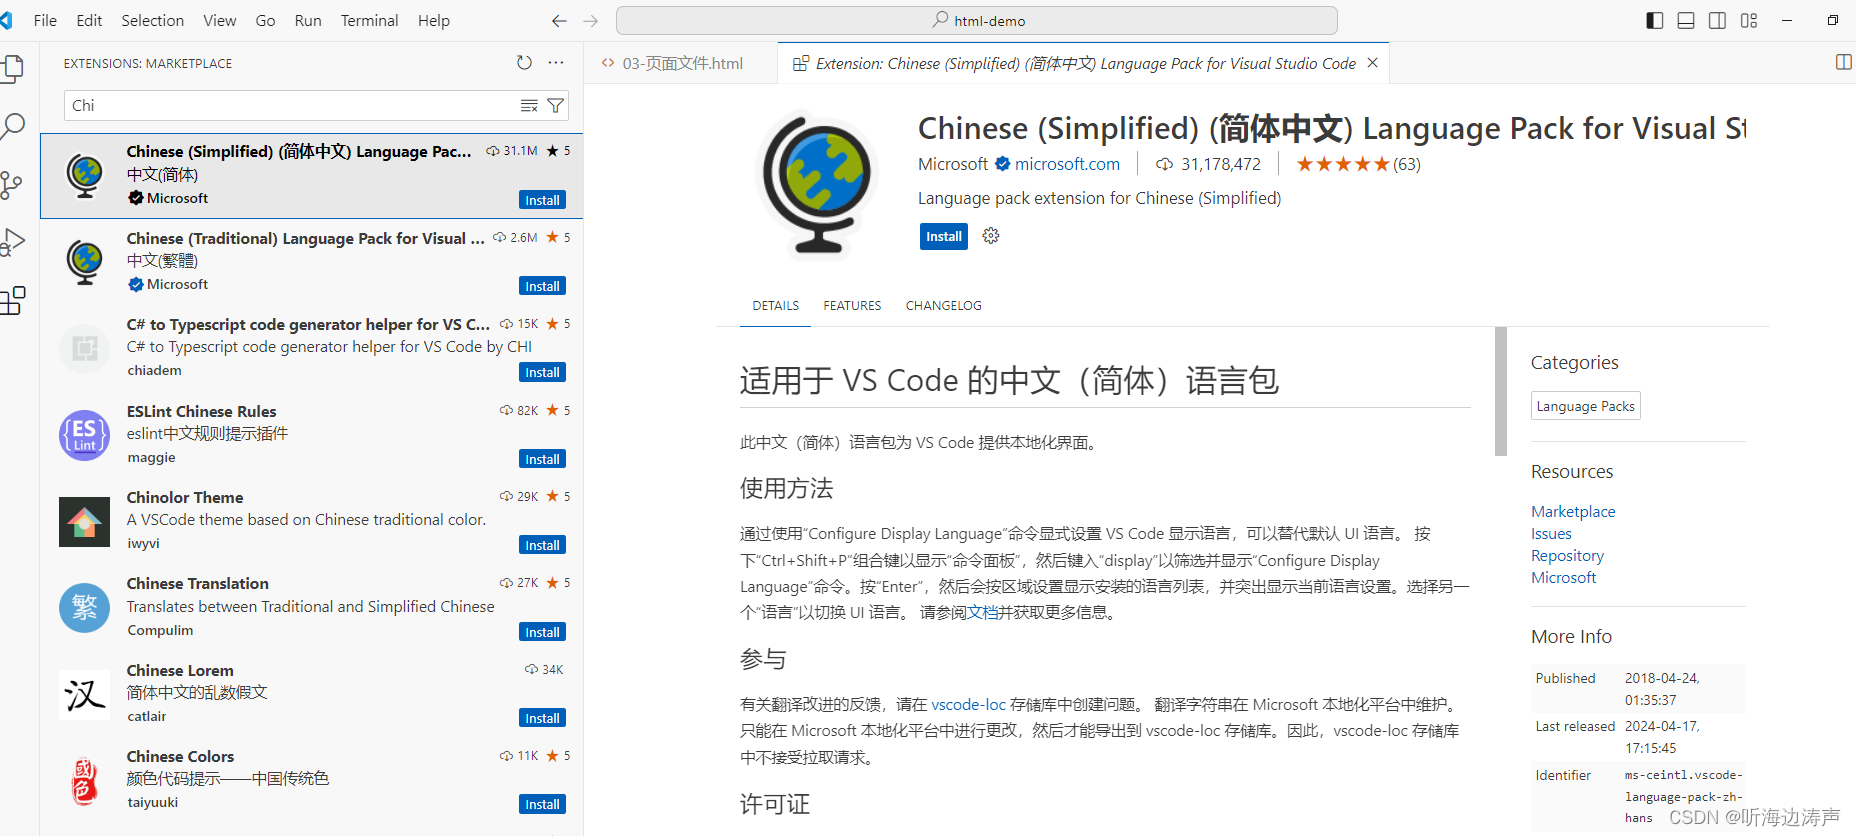Clear extensions search results icon

pyautogui.click(x=529, y=106)
